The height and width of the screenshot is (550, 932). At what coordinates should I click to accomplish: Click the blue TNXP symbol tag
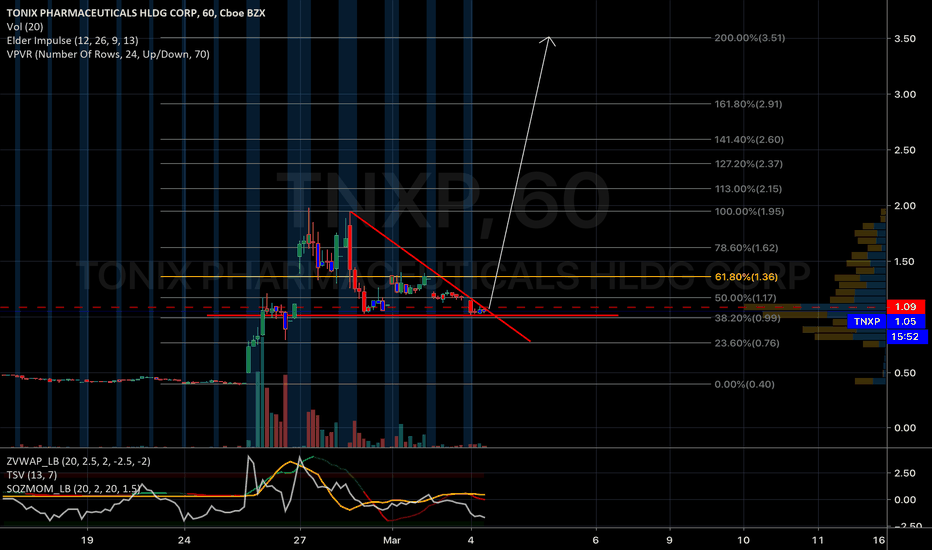coord(867,322)
